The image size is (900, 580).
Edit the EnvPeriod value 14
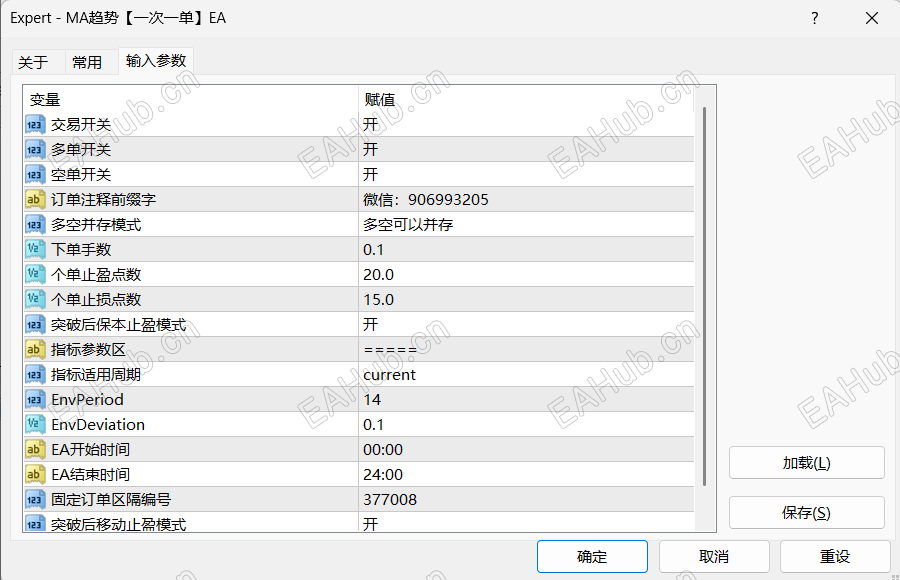click(x=526, y=399)
